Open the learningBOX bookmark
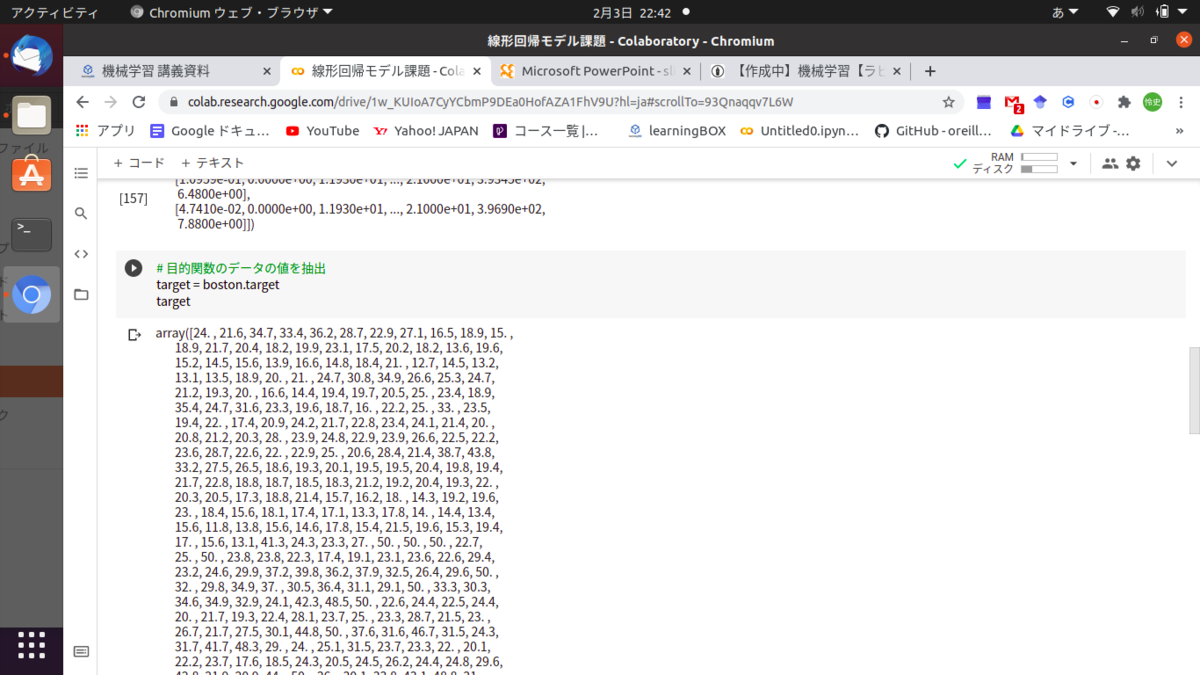Viewport: 1200px width, 675px height. (x=677, y=131)
